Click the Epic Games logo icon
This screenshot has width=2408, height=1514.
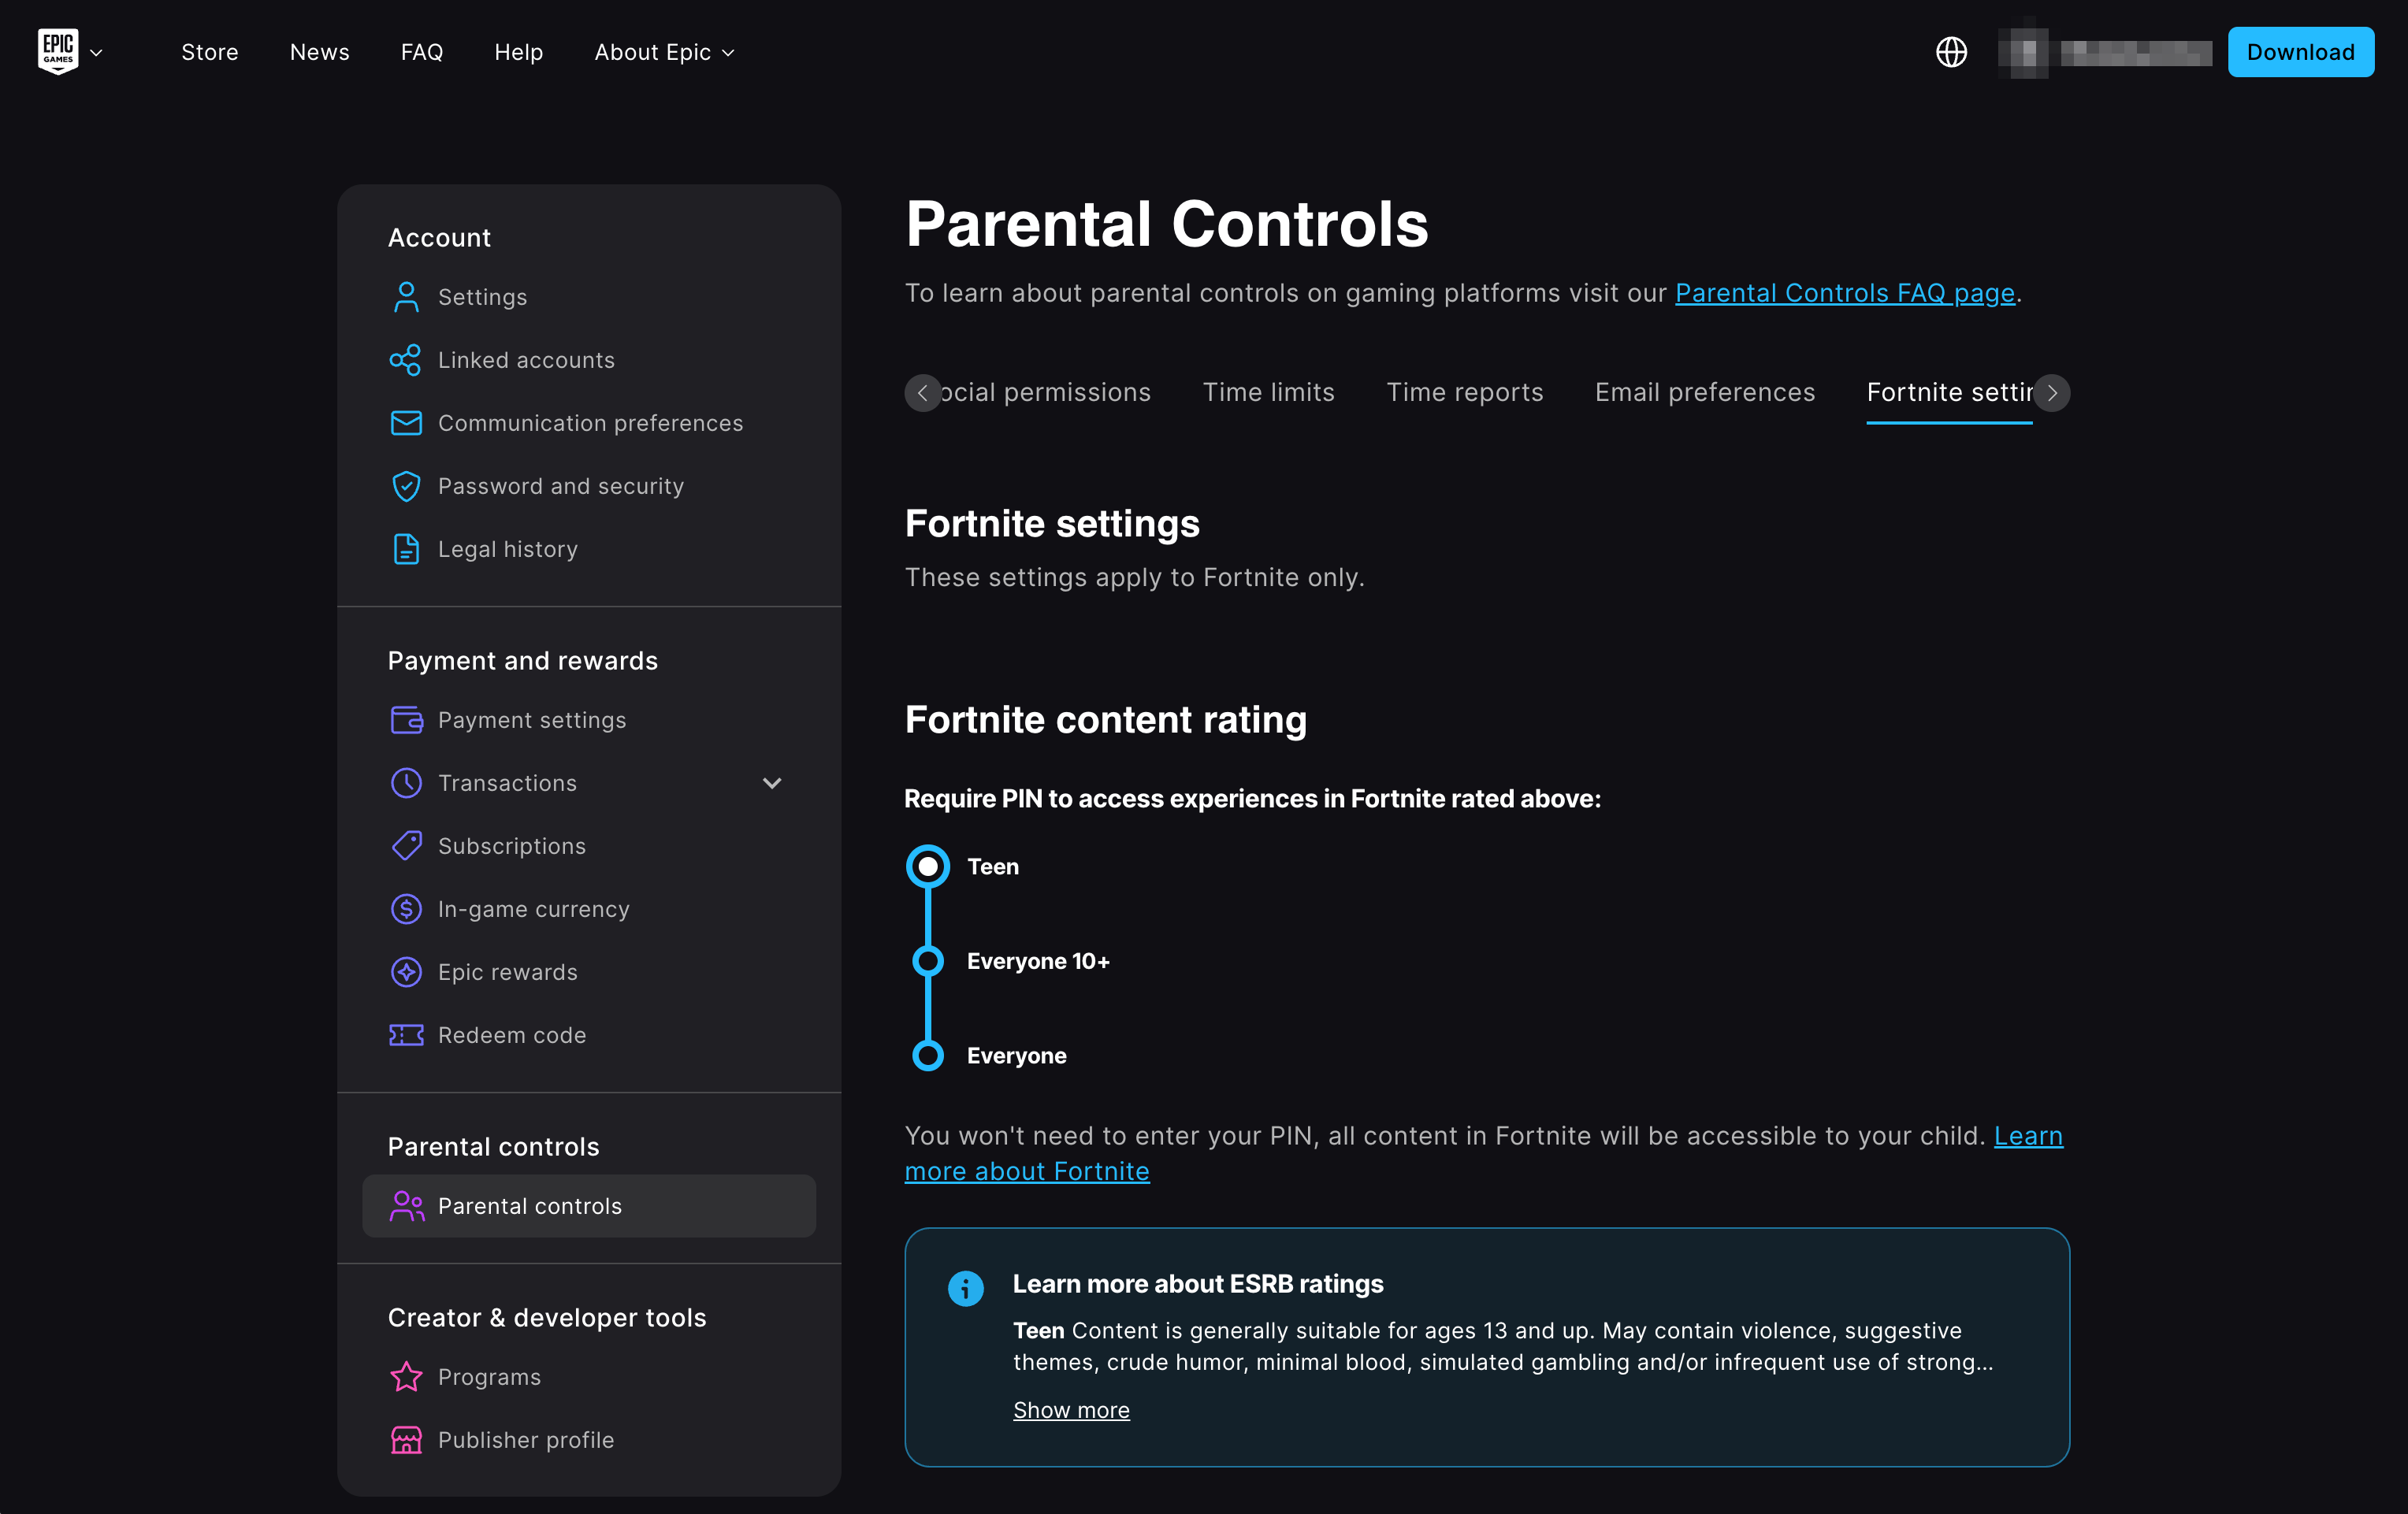[x=58, y=51]
